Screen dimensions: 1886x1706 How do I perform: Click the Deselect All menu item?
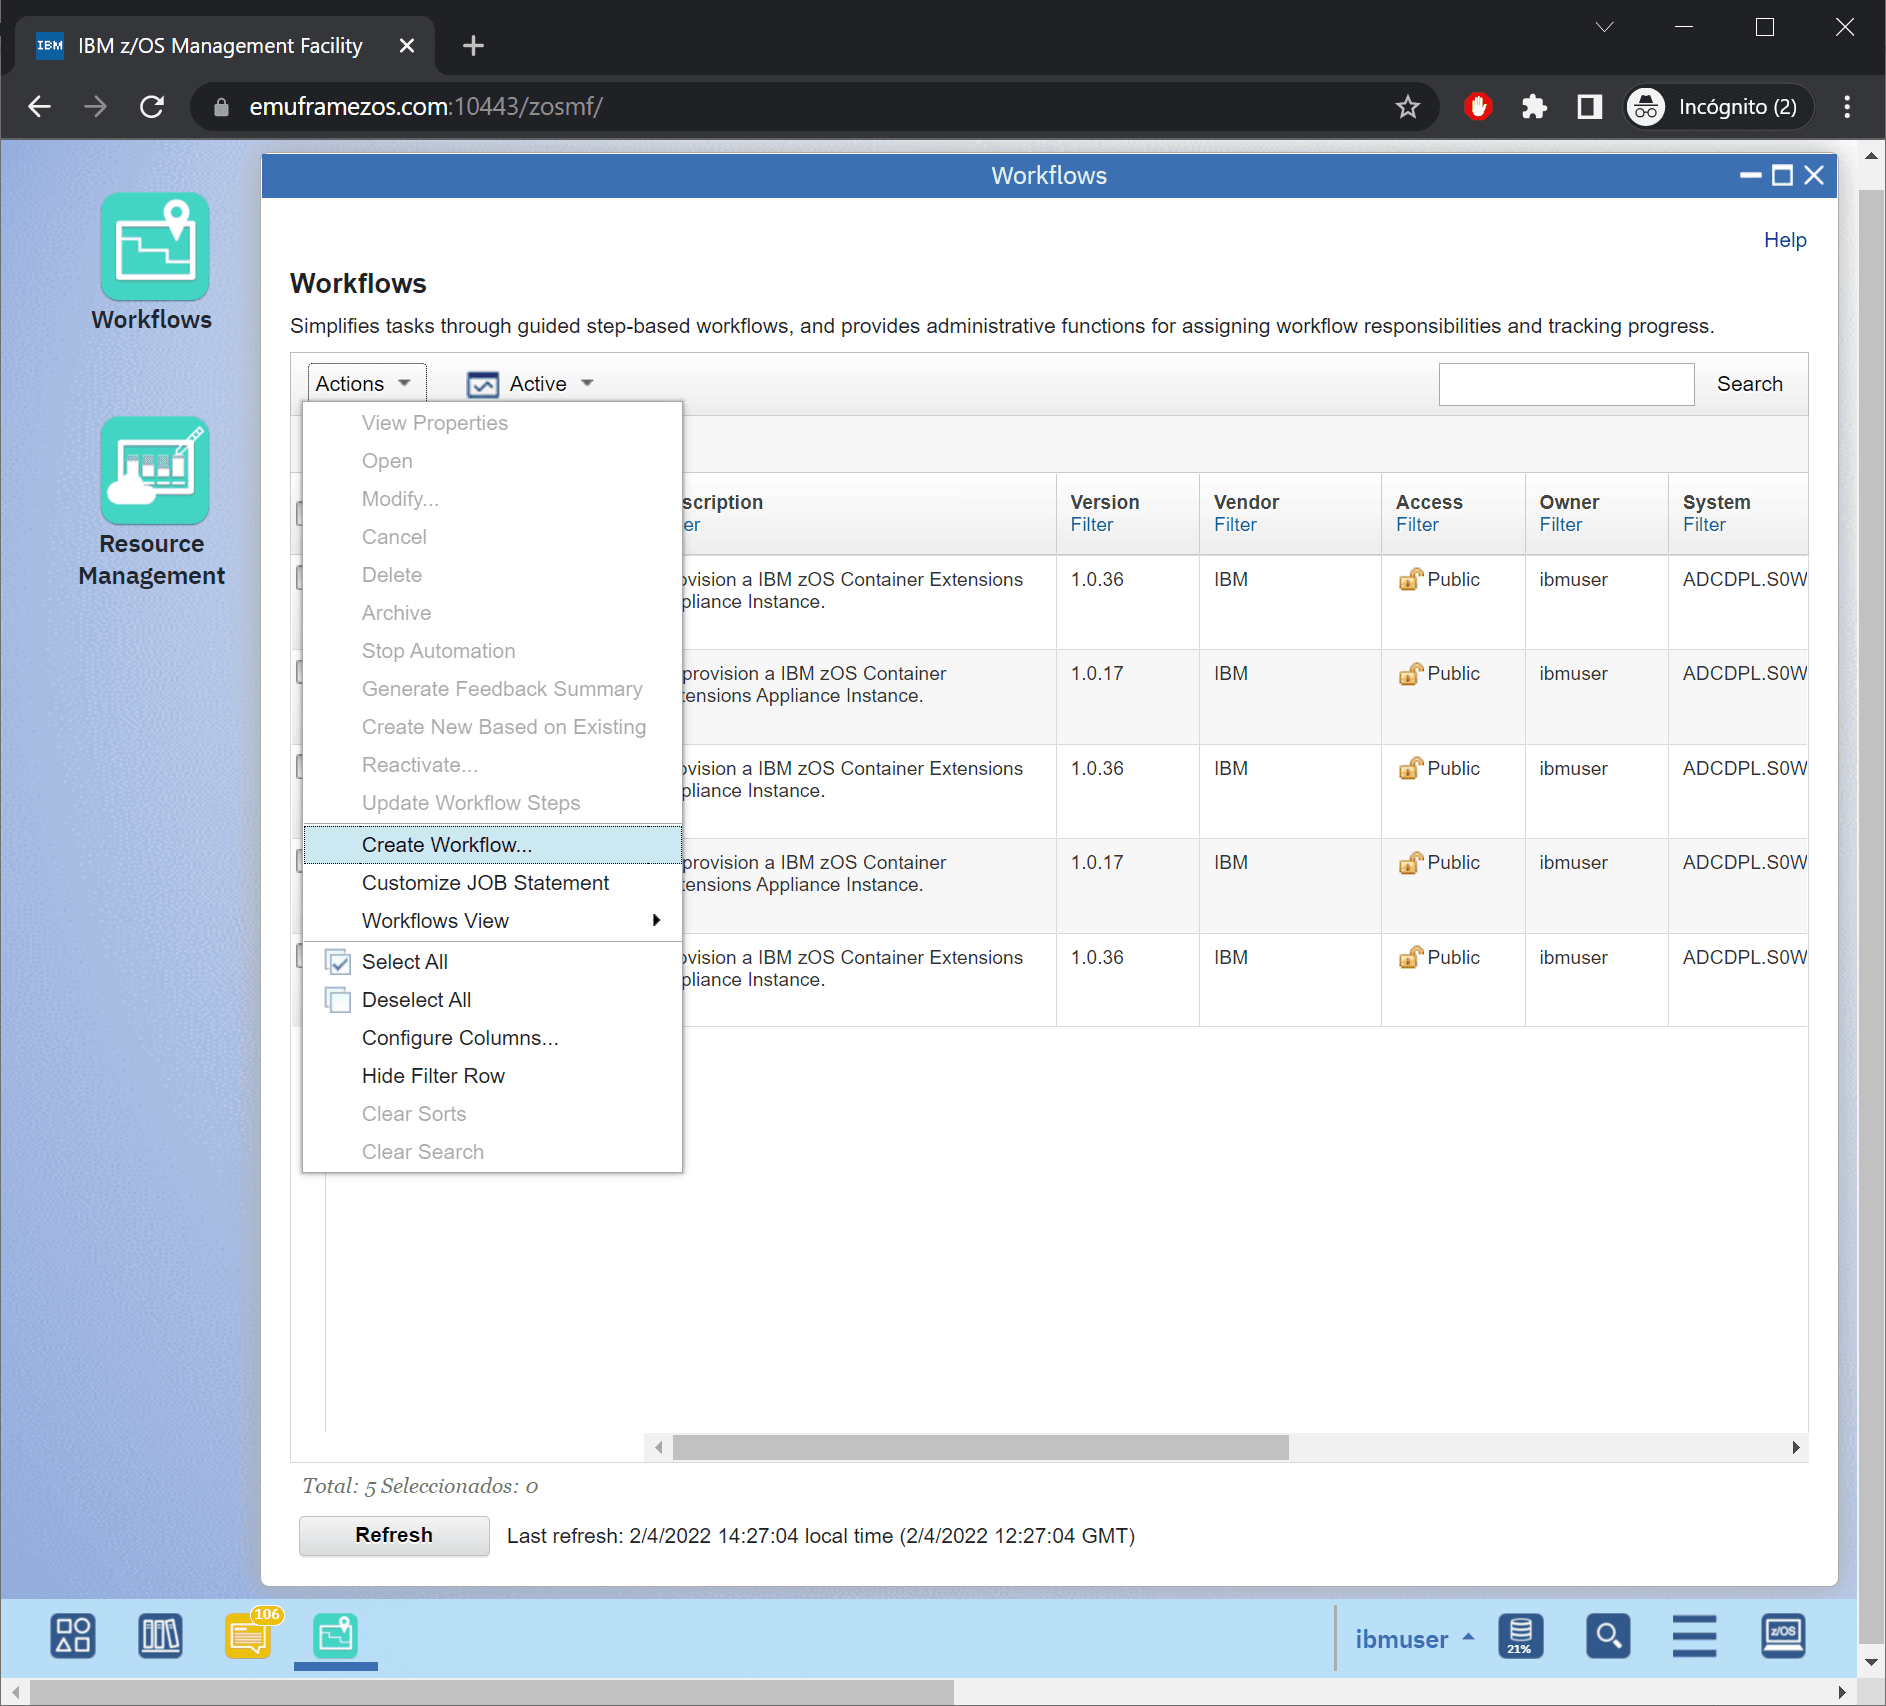coord(416,1000)
